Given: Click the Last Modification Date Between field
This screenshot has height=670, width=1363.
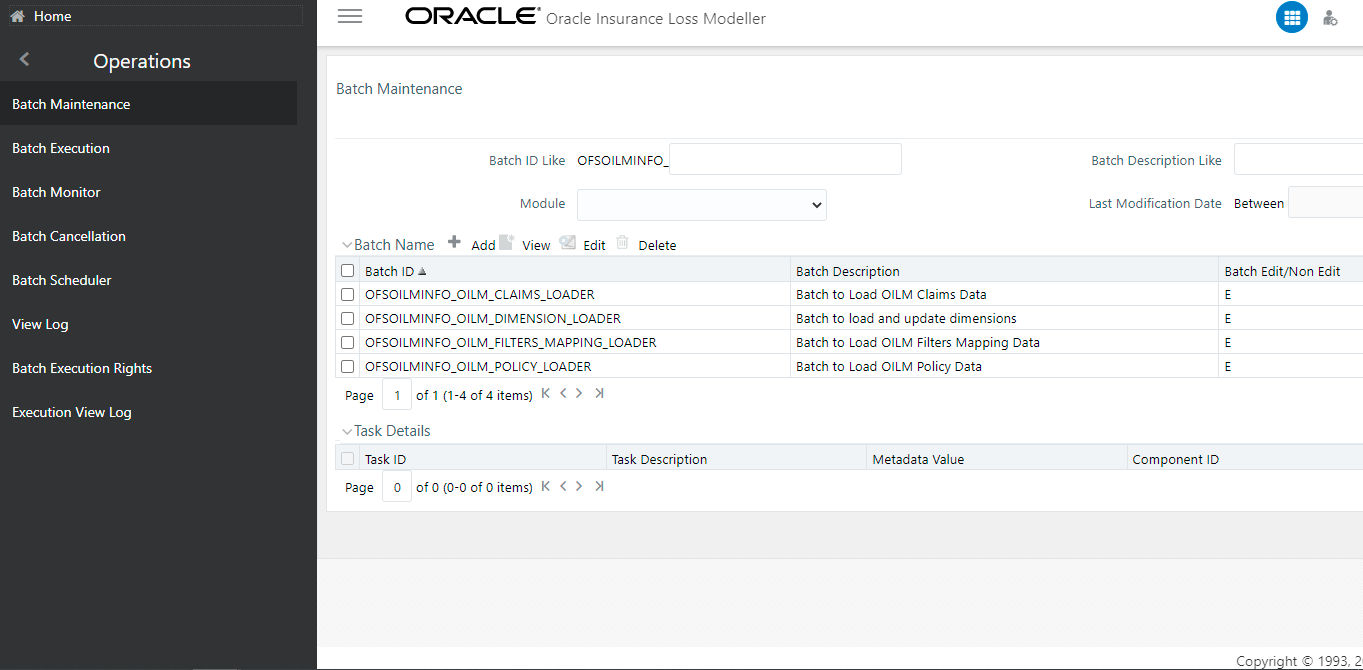Looking at the screenshot, I should 1325,202.
